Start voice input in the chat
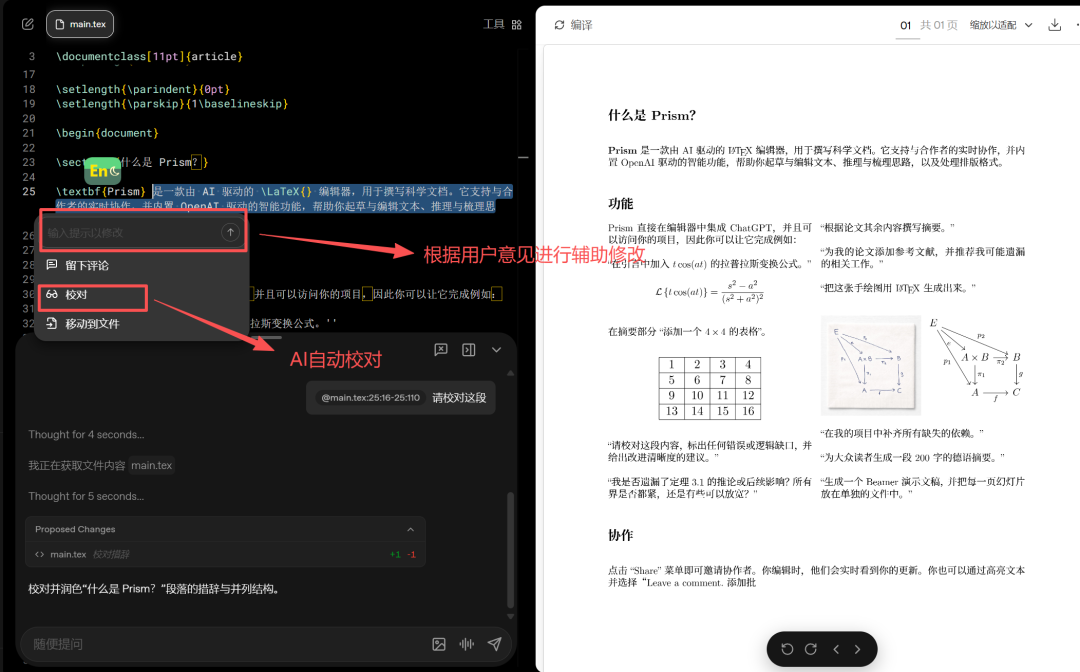 click(x=467, y=644)
